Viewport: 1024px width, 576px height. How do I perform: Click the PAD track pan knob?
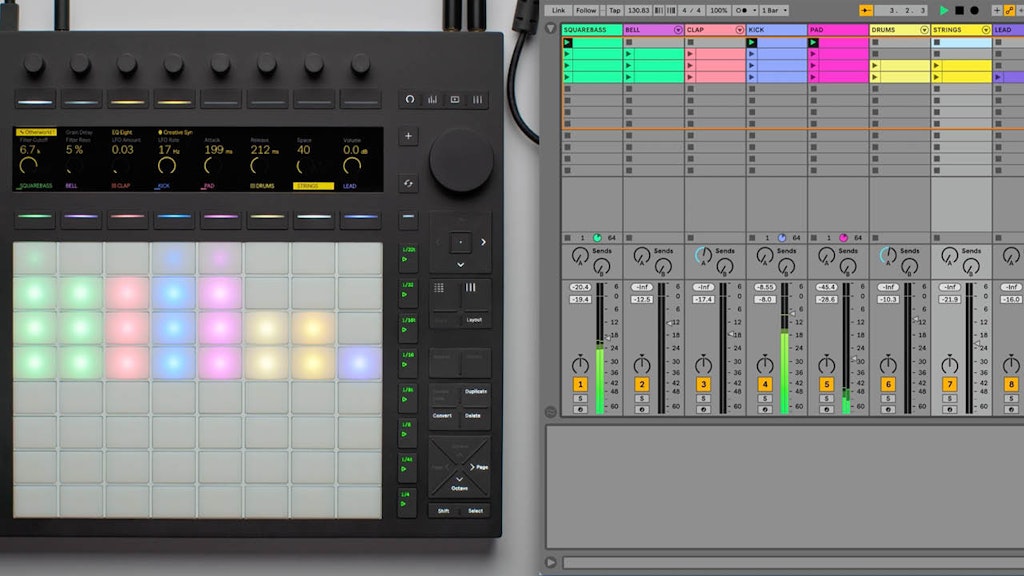coord(826,364)
